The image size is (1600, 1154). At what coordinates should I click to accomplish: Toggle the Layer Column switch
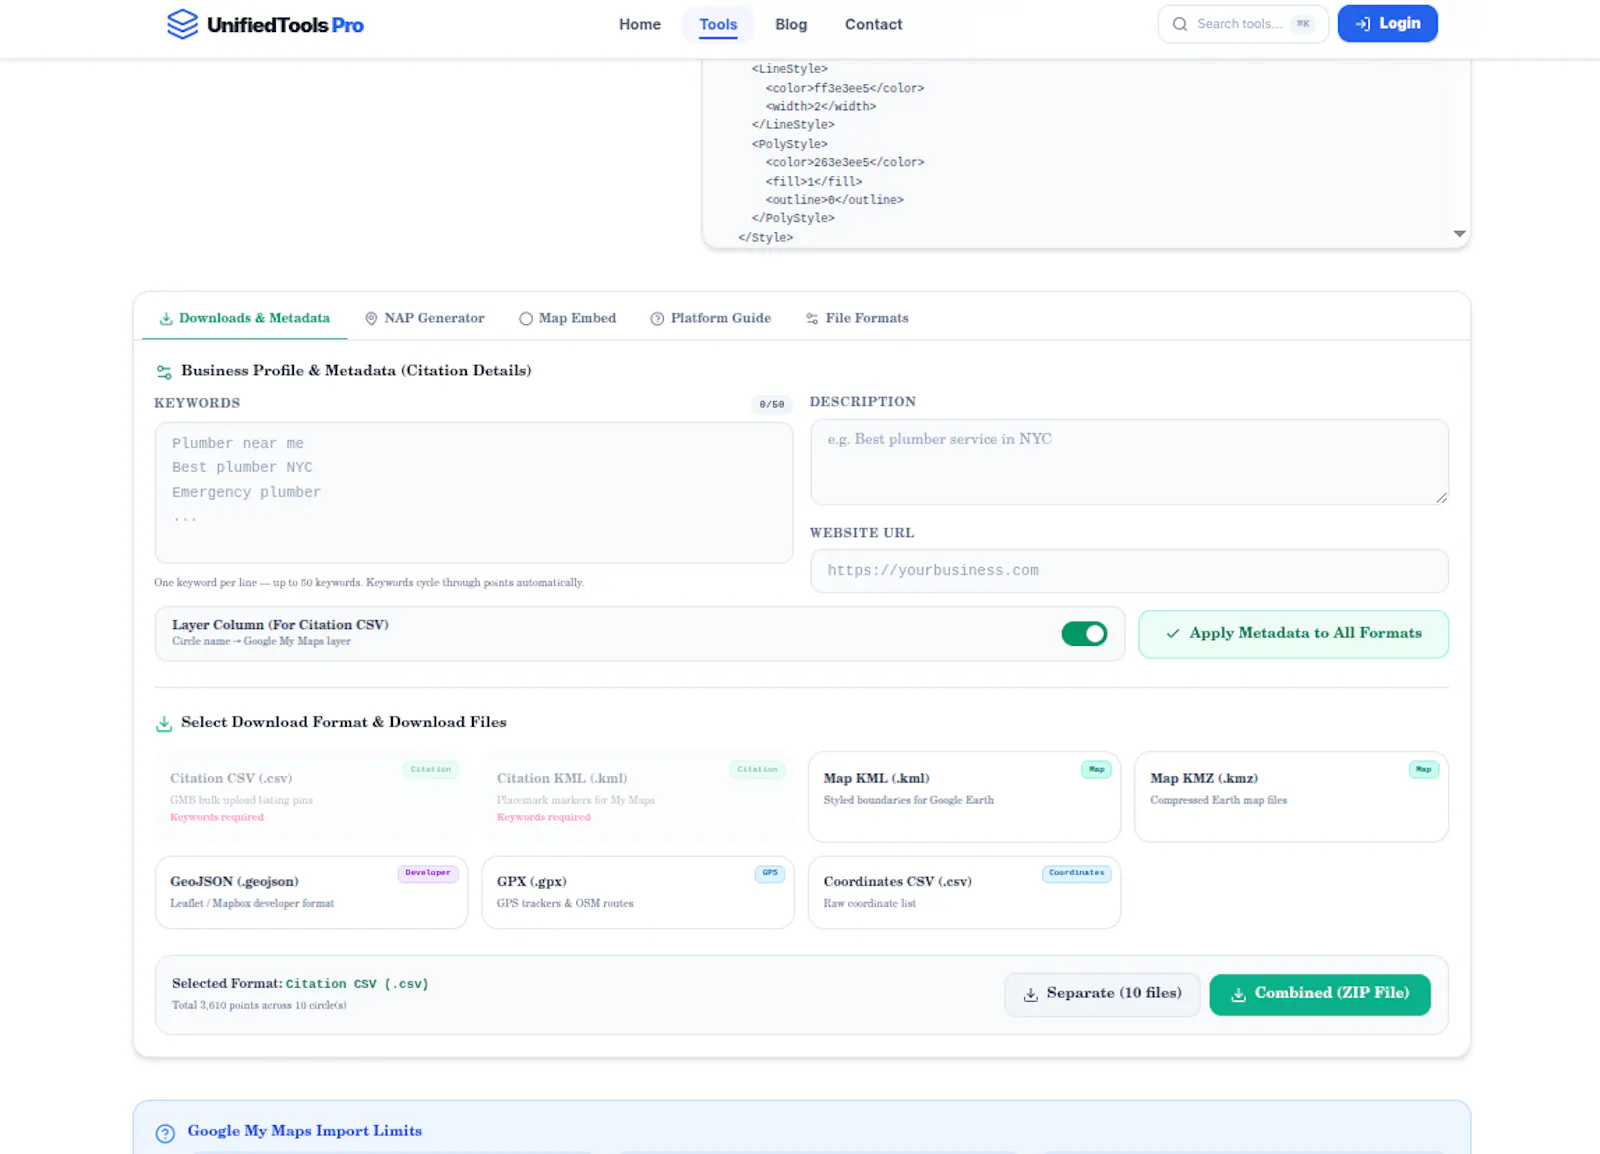coord(1084,634)
